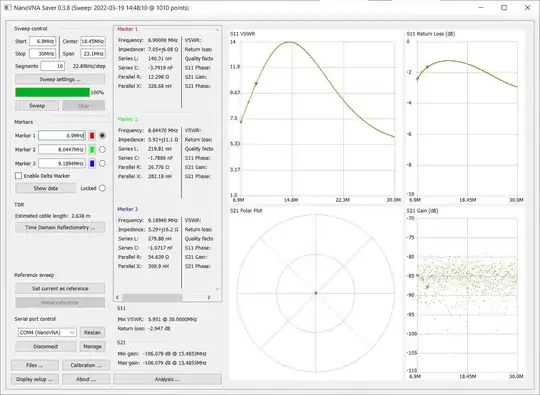Click the Estimated cable length 2.638 m text
The width and height of the screenshot is (540, 395).
coord(53,216)
